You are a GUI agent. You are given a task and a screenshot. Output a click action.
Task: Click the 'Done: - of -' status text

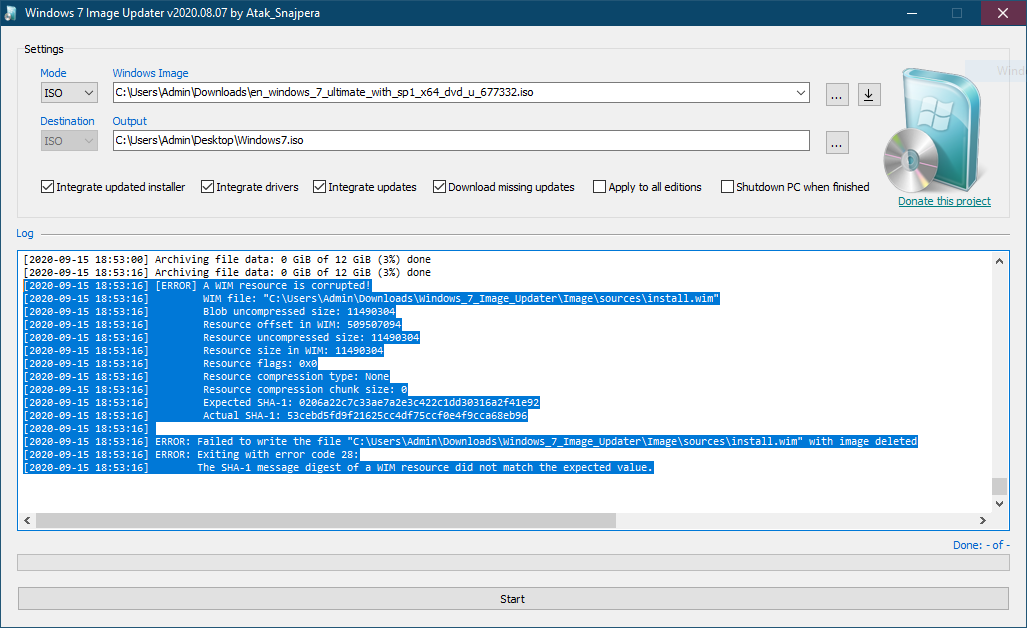pos(981,545)
